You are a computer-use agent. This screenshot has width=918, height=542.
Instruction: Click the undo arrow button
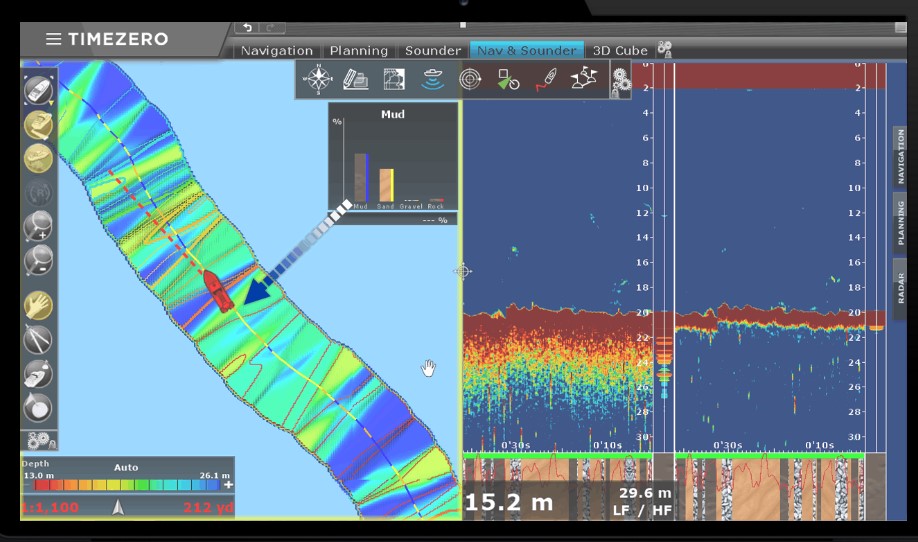click(x=246, y=27)
